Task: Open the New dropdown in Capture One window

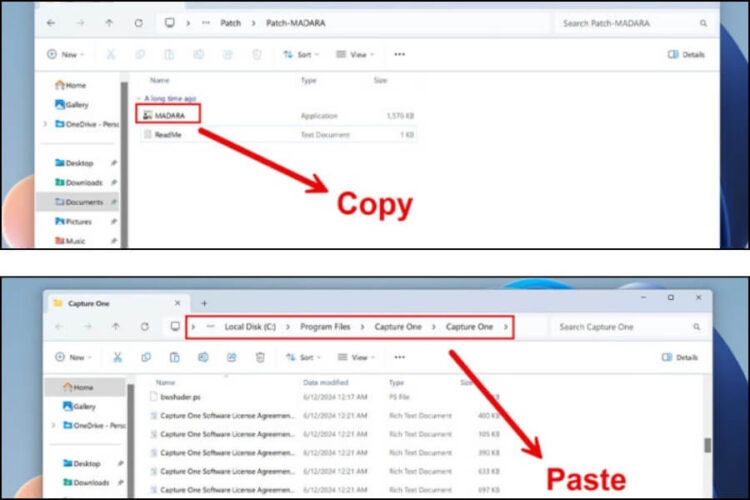Action: [73, 357]
